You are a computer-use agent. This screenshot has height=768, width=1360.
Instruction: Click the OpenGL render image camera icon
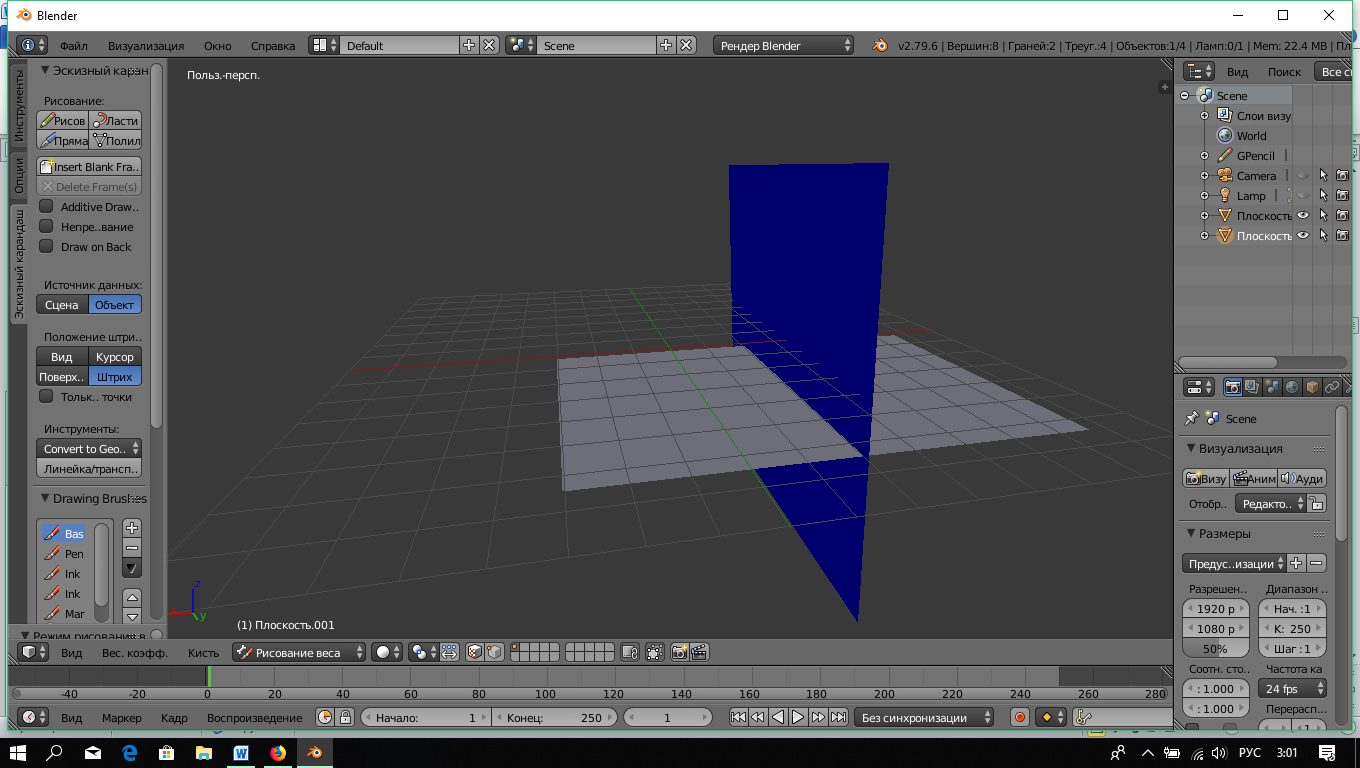(x=679, y=652)
